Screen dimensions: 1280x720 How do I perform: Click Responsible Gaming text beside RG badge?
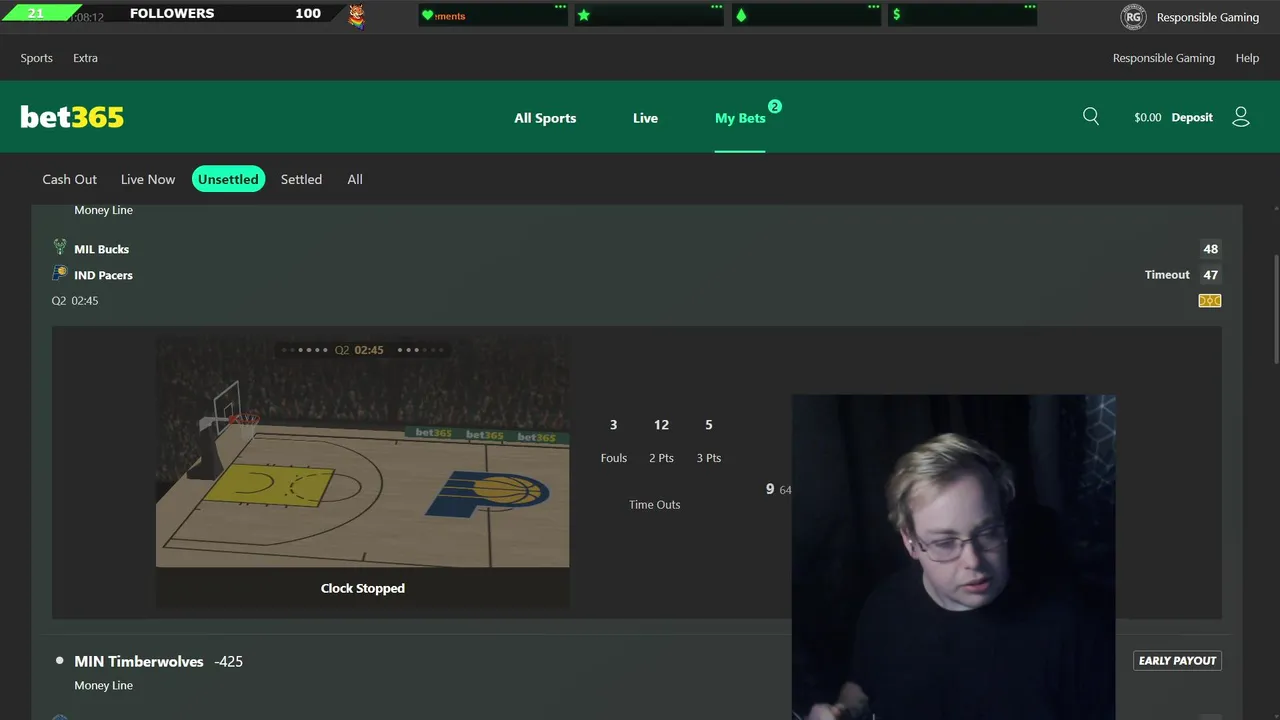(x=1208, y=17)
